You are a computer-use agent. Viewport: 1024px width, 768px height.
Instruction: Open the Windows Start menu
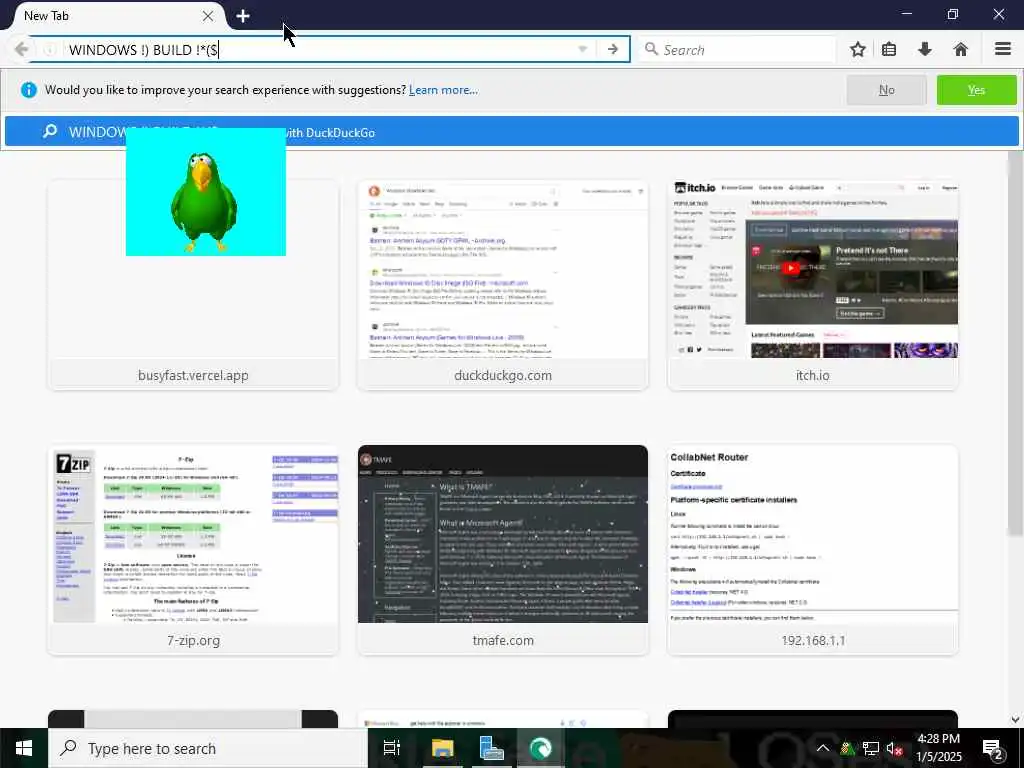[24, 748]
